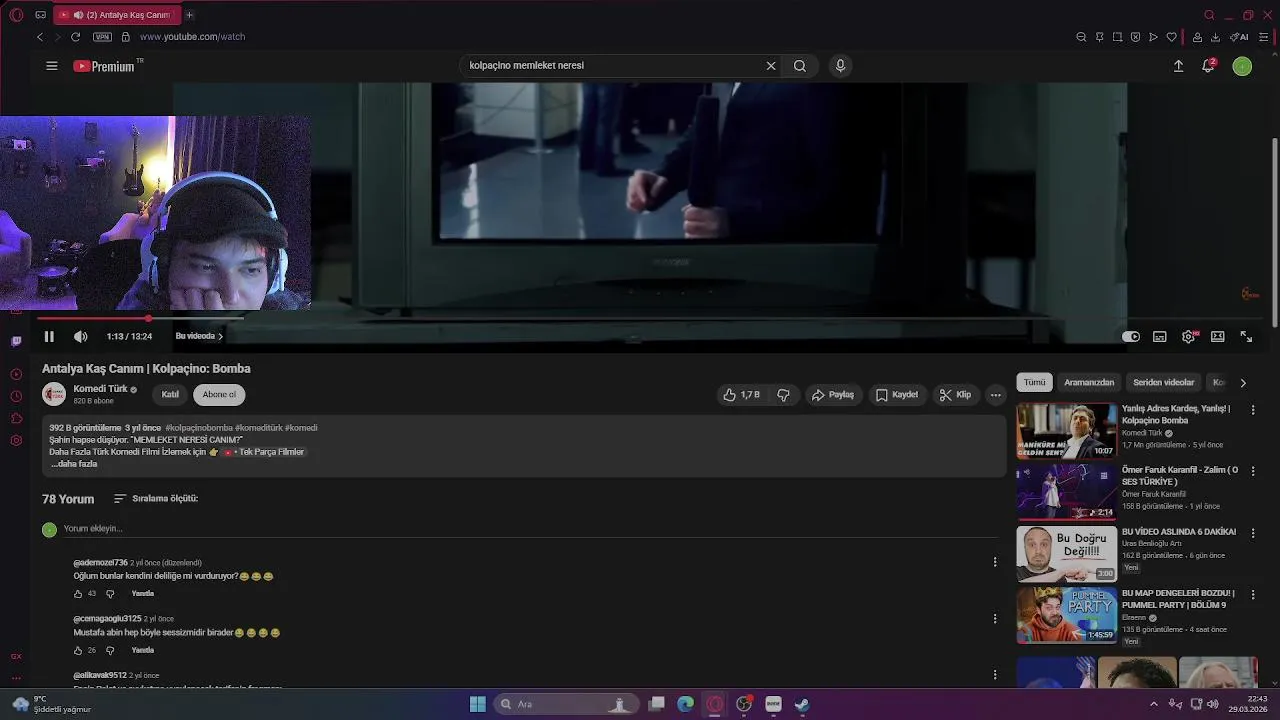Create a clip with 'Klip'
The height and width of the screenshot is (720, 1280).
pyautogui.click(x=955, y=395)
